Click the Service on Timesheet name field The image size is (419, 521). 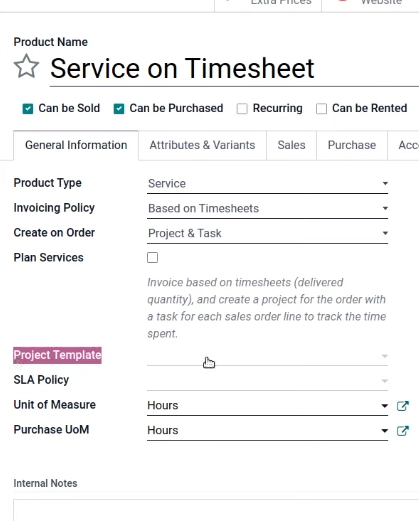[x=234, y=69]
